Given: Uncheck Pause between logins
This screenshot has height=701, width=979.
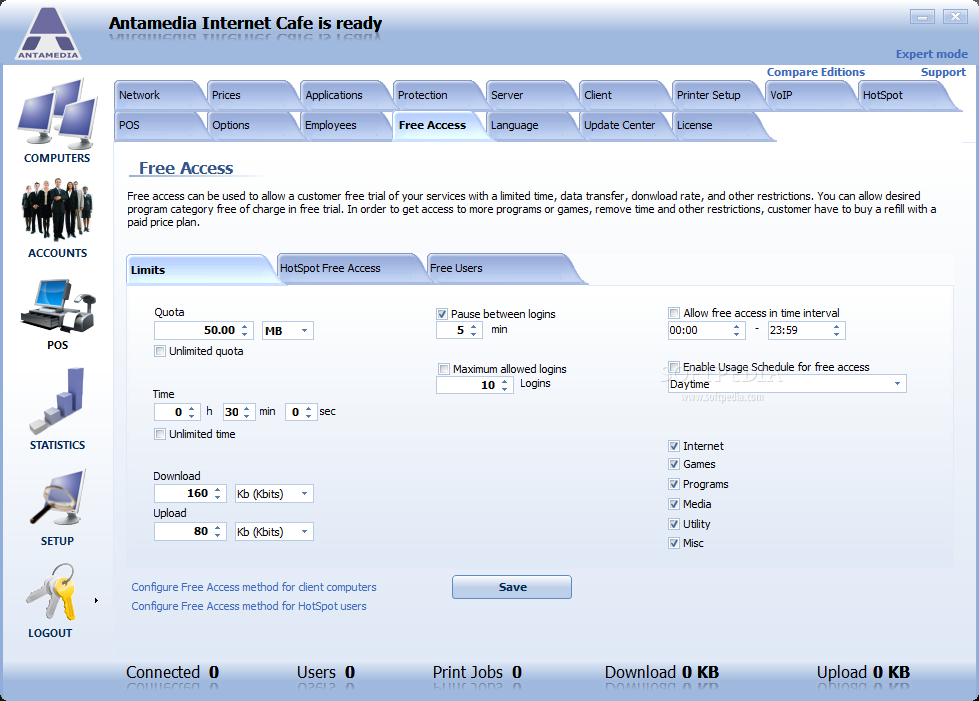Looking at the screenshot, I should (442, 314).
